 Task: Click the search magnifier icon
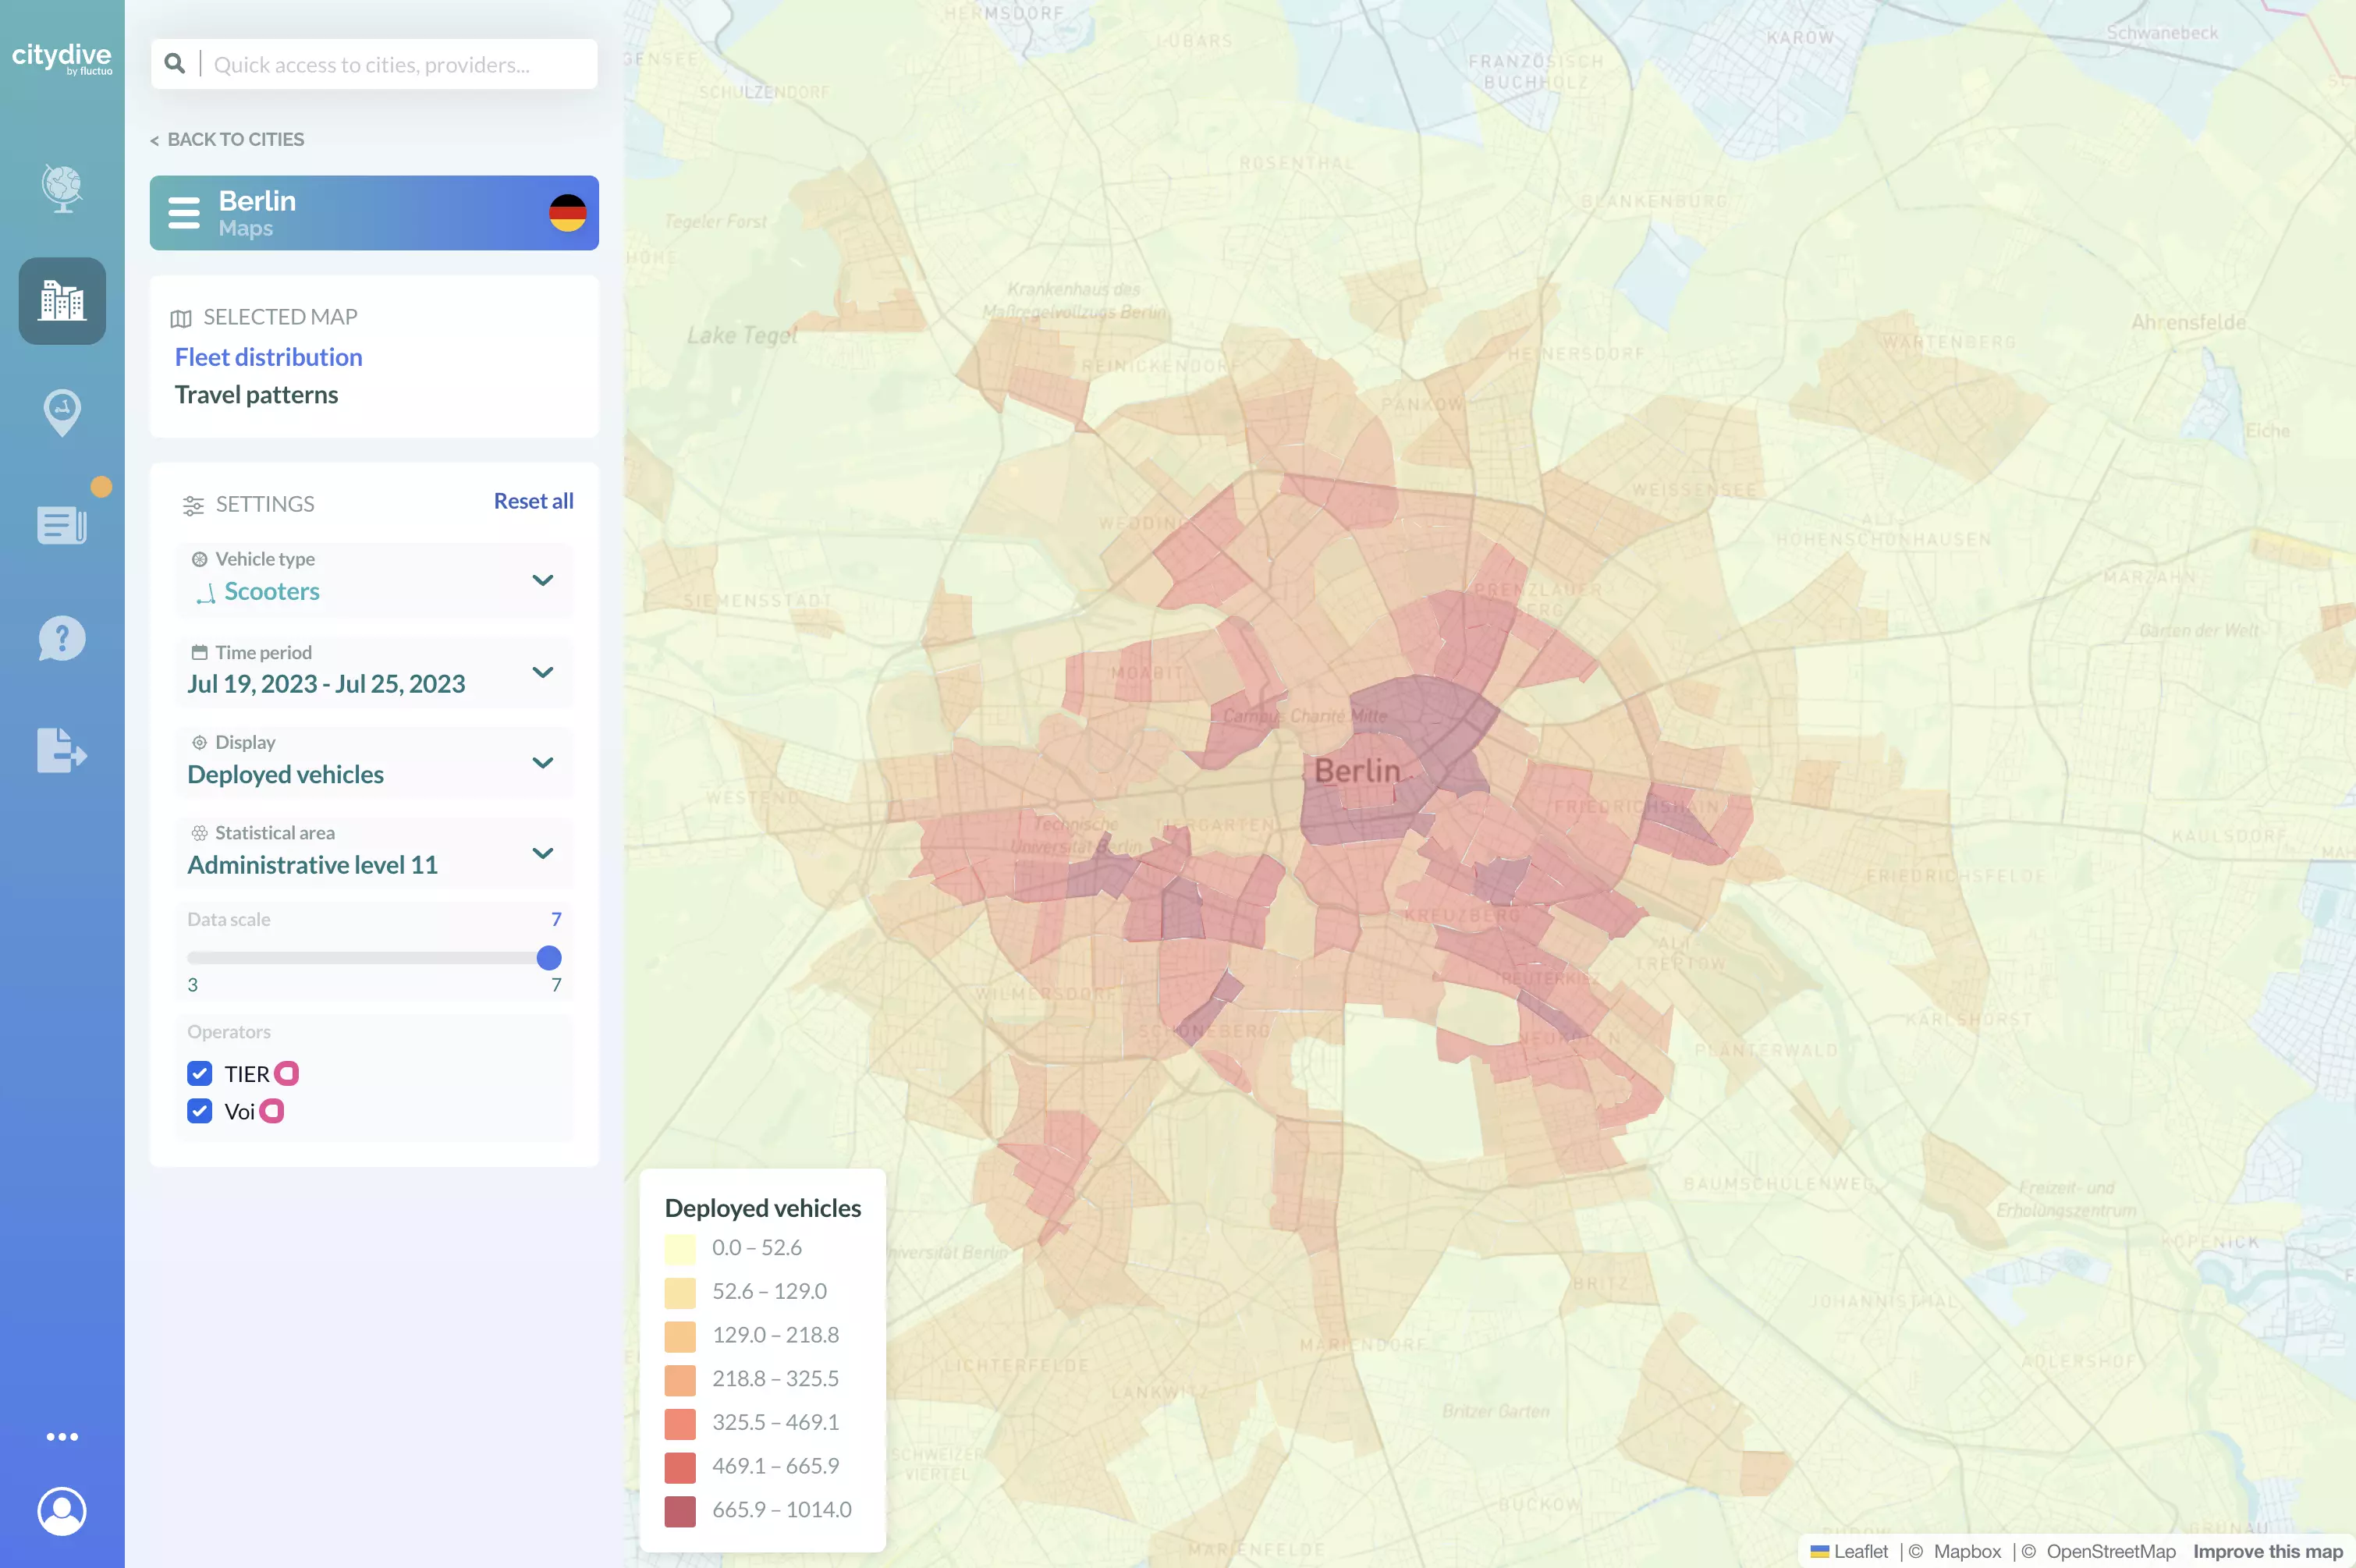175,63
